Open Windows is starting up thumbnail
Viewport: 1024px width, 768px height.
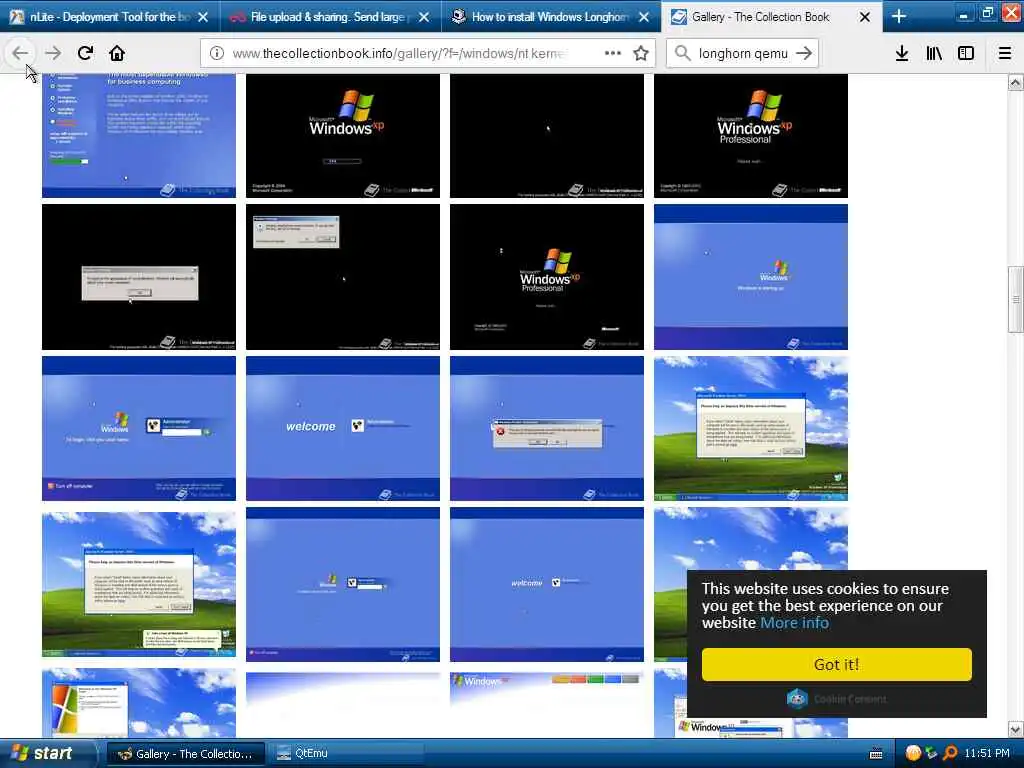point(751,277)
